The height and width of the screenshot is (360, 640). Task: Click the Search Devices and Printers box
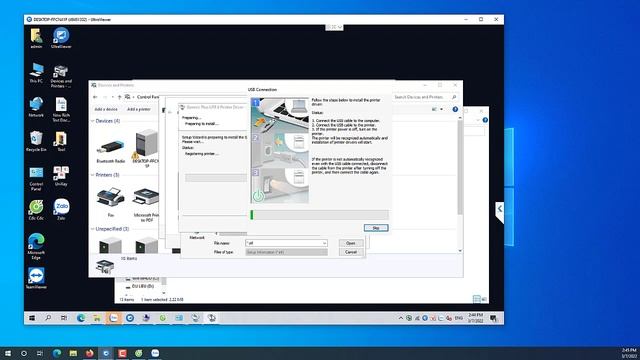(424, 97)
